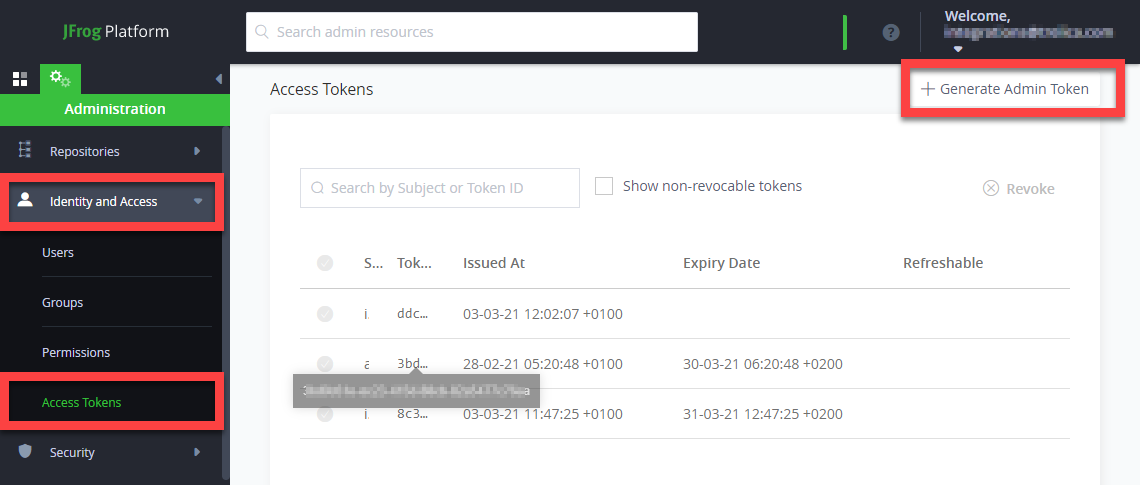The height and width of the screenshot is (485, 1140).
Task: Collapse the Identity and Access section
Action: [198, 201]
